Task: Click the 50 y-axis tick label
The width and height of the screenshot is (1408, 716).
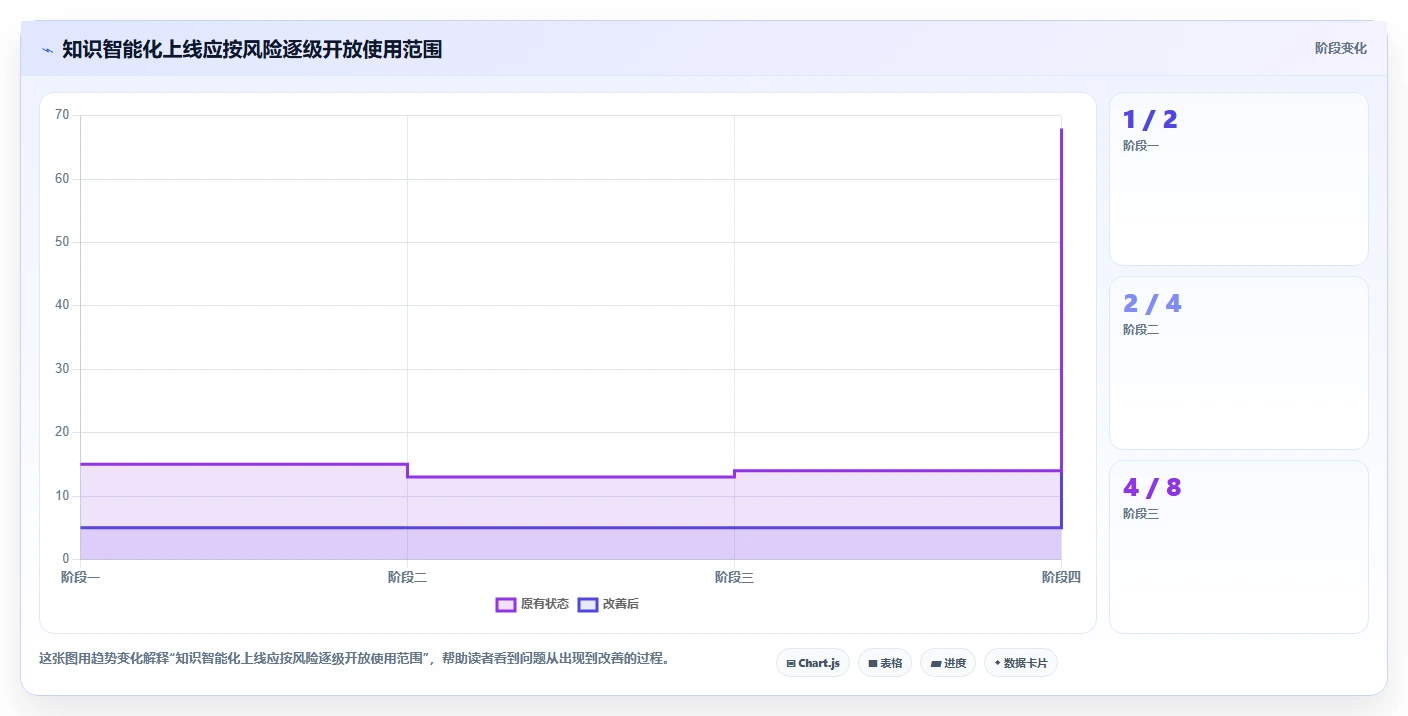Action: click(62, 242)
